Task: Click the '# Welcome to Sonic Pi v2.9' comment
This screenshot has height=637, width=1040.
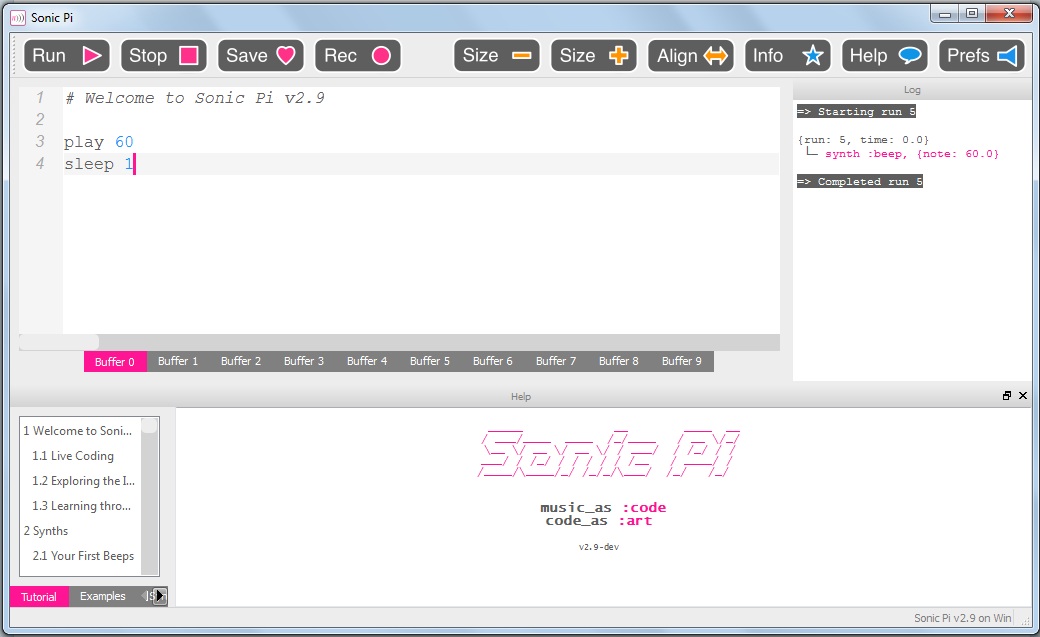Action: coord(194,98)
